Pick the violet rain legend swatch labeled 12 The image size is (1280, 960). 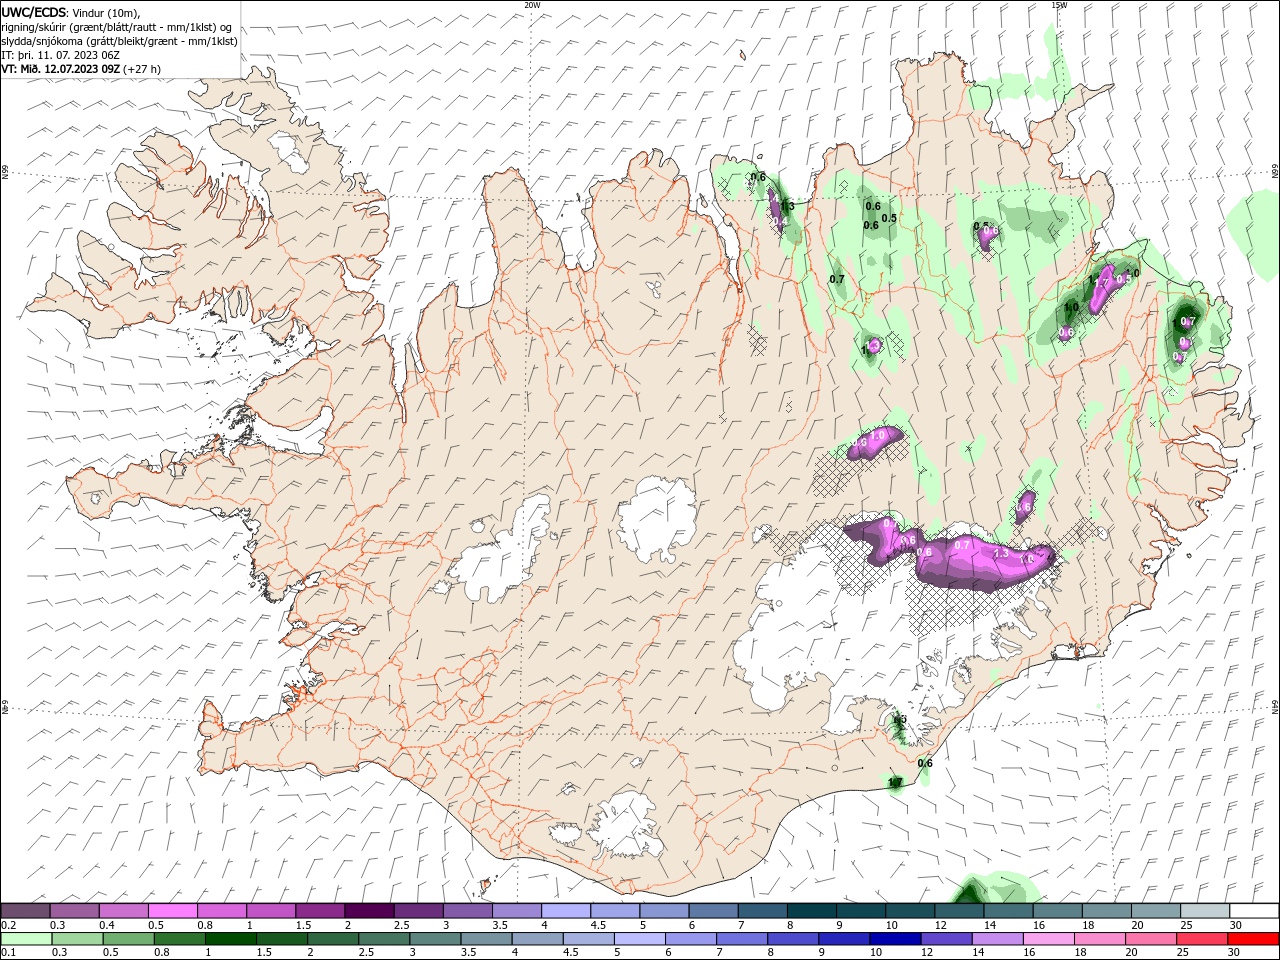[x=946, y=939]
